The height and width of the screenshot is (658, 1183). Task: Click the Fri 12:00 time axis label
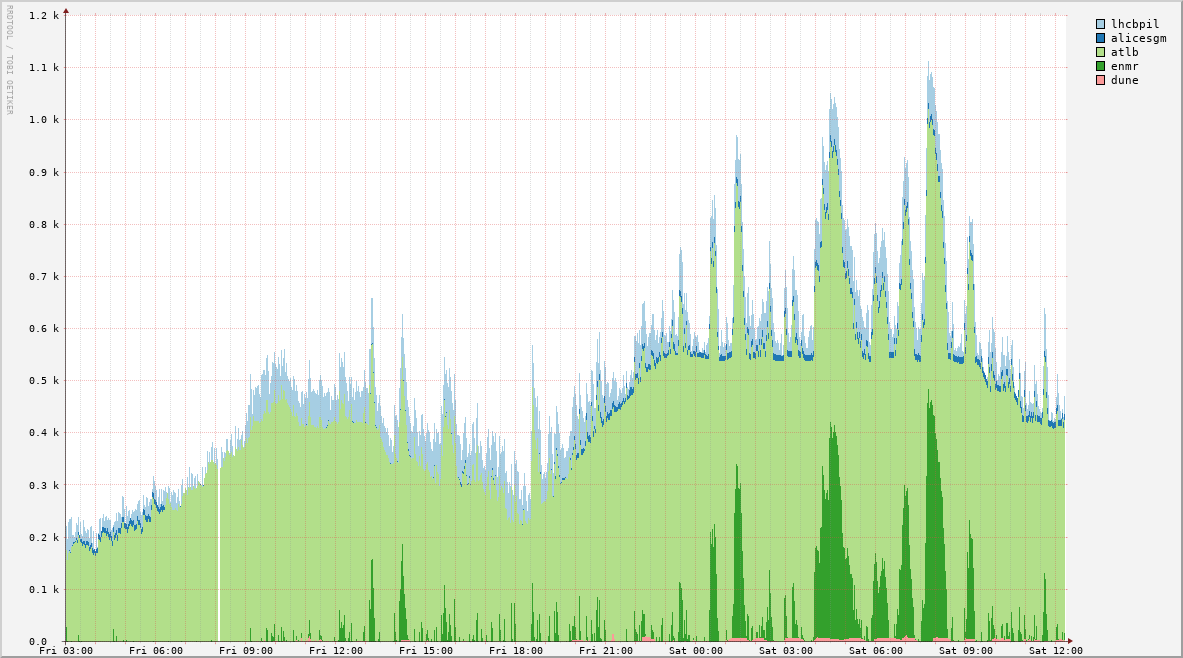click(x=336, y=651)
